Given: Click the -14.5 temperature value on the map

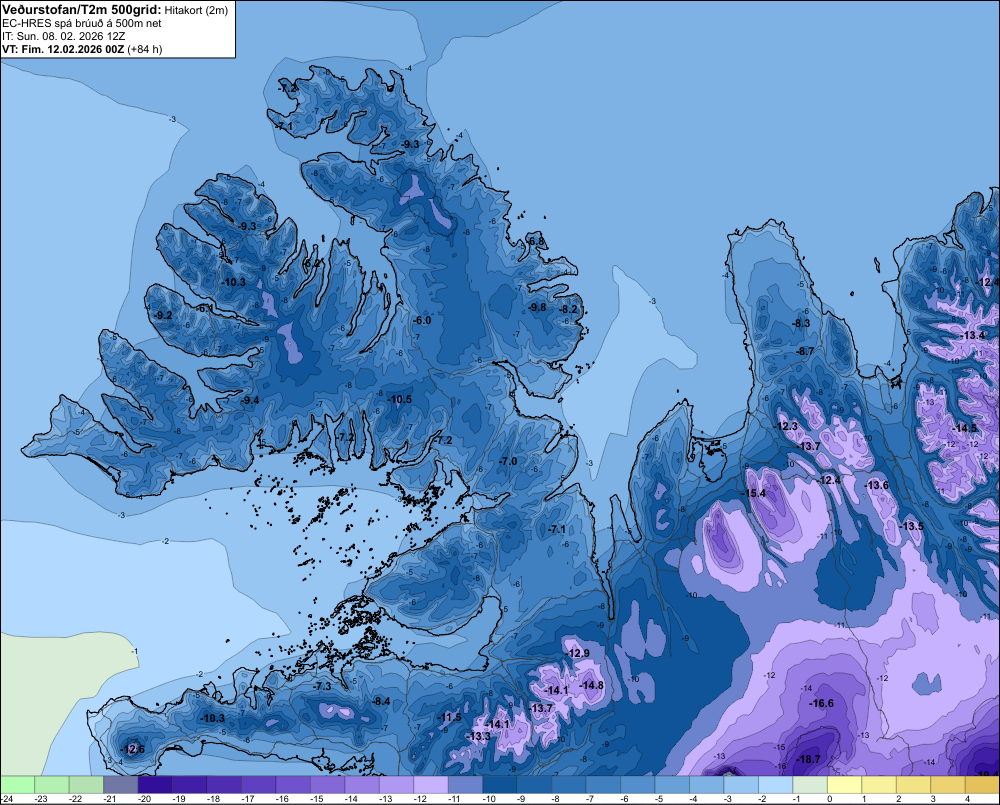Looking at the screenshot, I should [x=965, y=428].
